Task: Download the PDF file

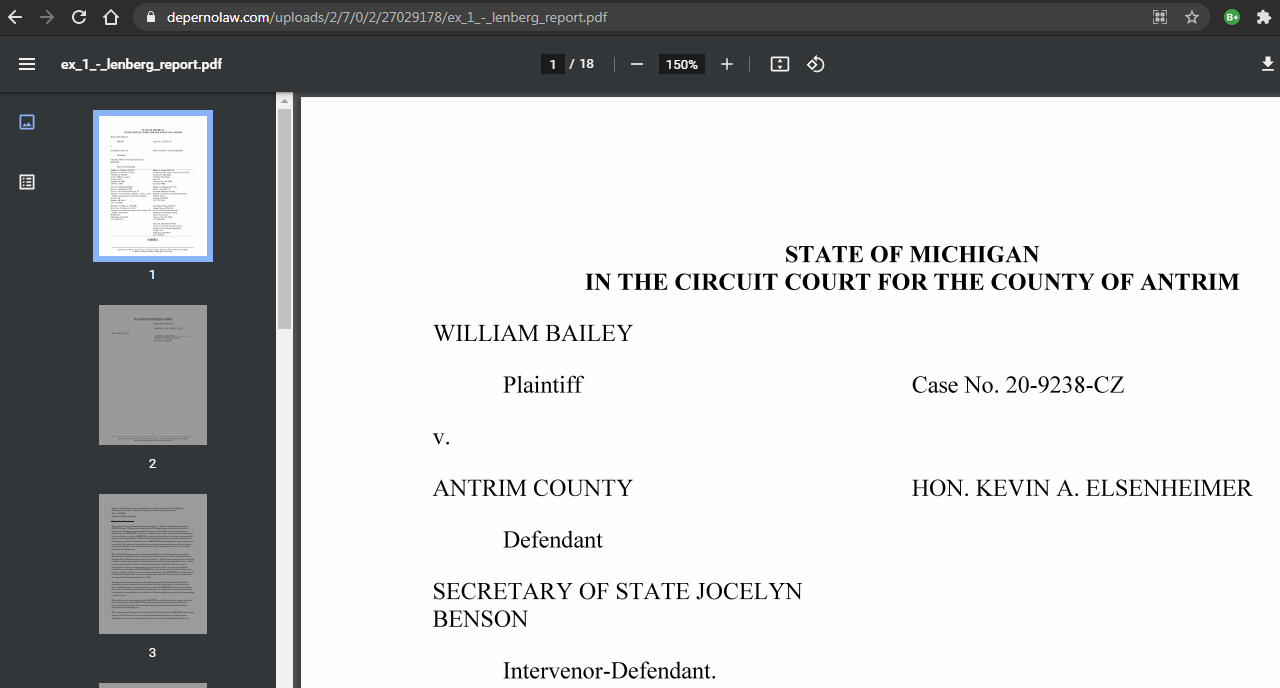Action: click(1269, 64)
